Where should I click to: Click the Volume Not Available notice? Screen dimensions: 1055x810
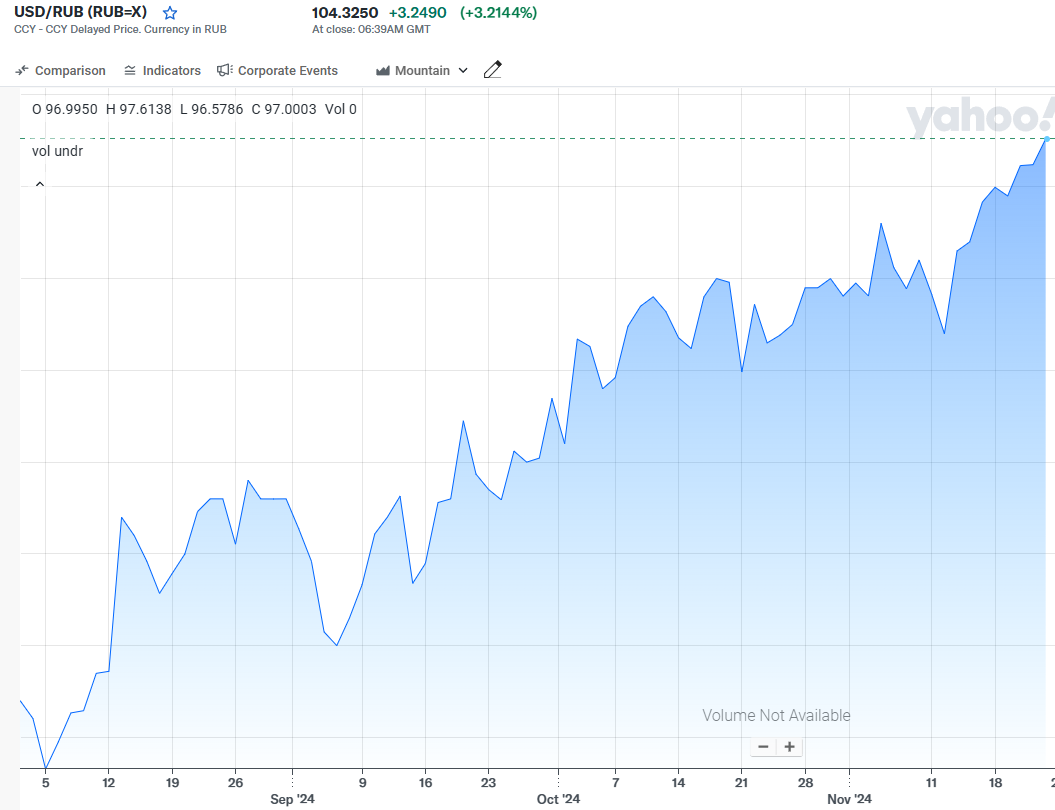pyautogui.click(x=776, y=715)
